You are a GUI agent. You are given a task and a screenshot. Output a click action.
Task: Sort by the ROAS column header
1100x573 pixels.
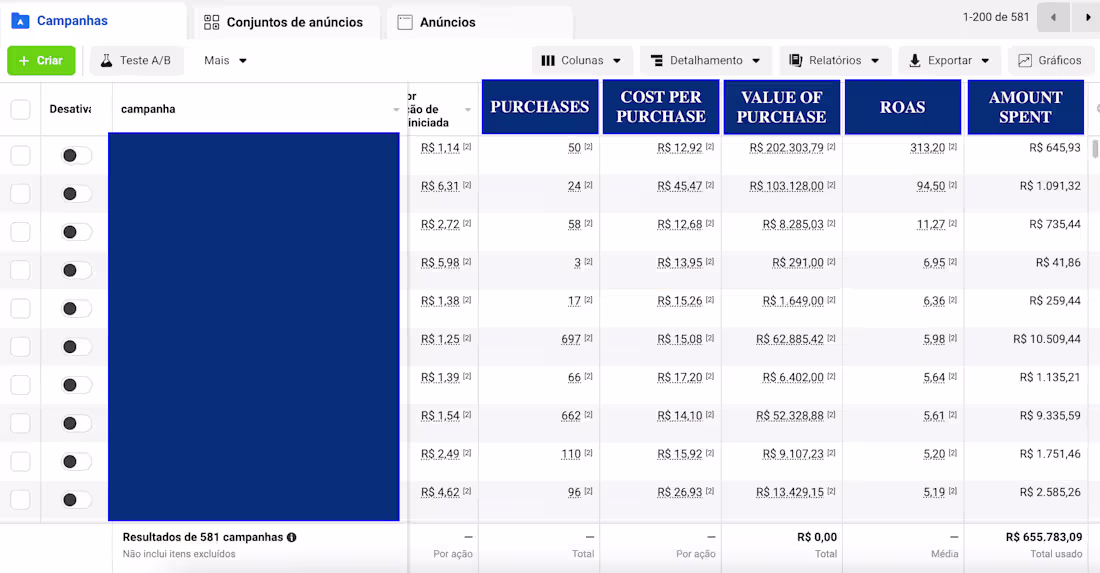tap(903, 107)
